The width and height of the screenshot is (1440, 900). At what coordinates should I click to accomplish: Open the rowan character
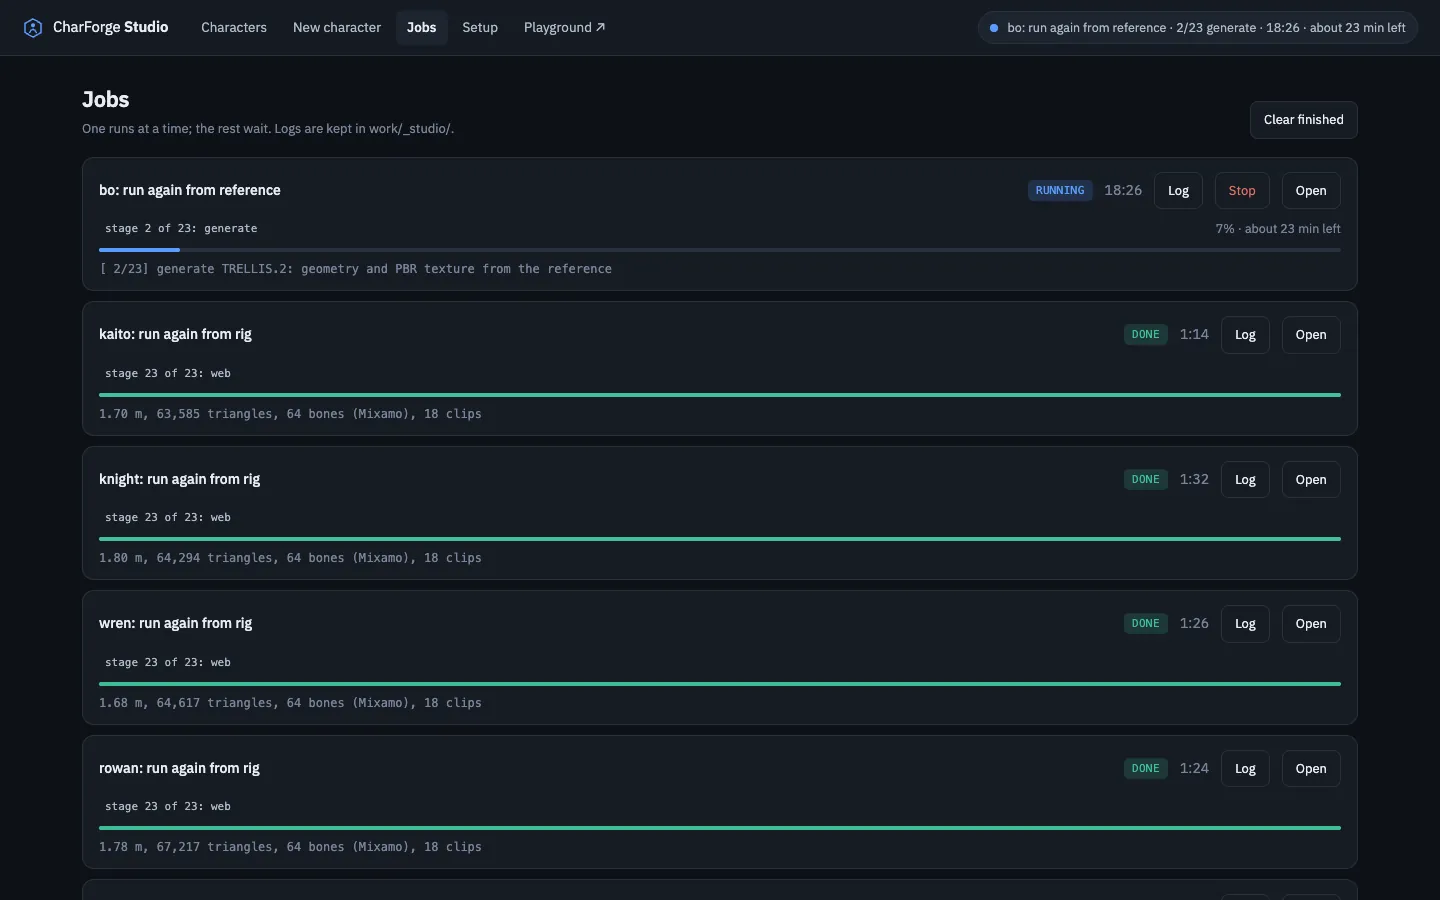click(x=1311, y=769)
